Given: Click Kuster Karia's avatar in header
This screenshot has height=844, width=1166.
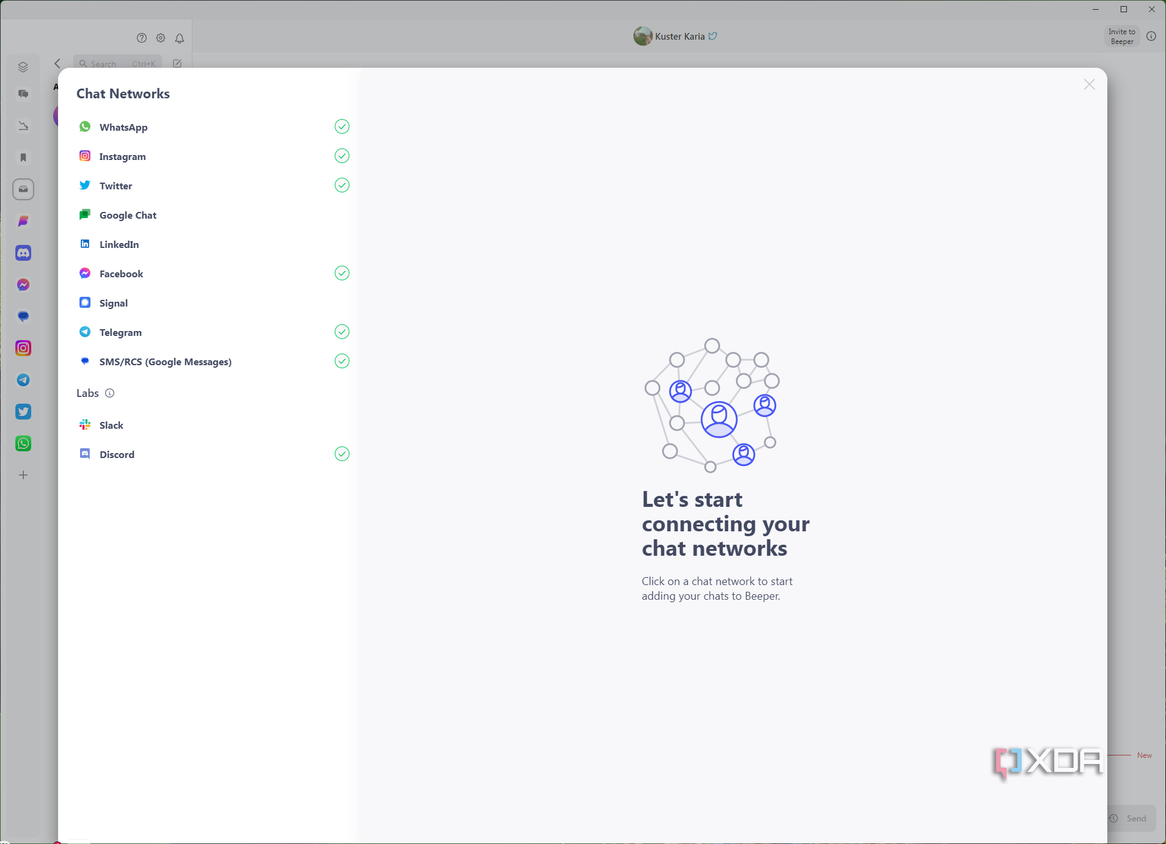Looking at the screenshot, I should click(642, 36).
